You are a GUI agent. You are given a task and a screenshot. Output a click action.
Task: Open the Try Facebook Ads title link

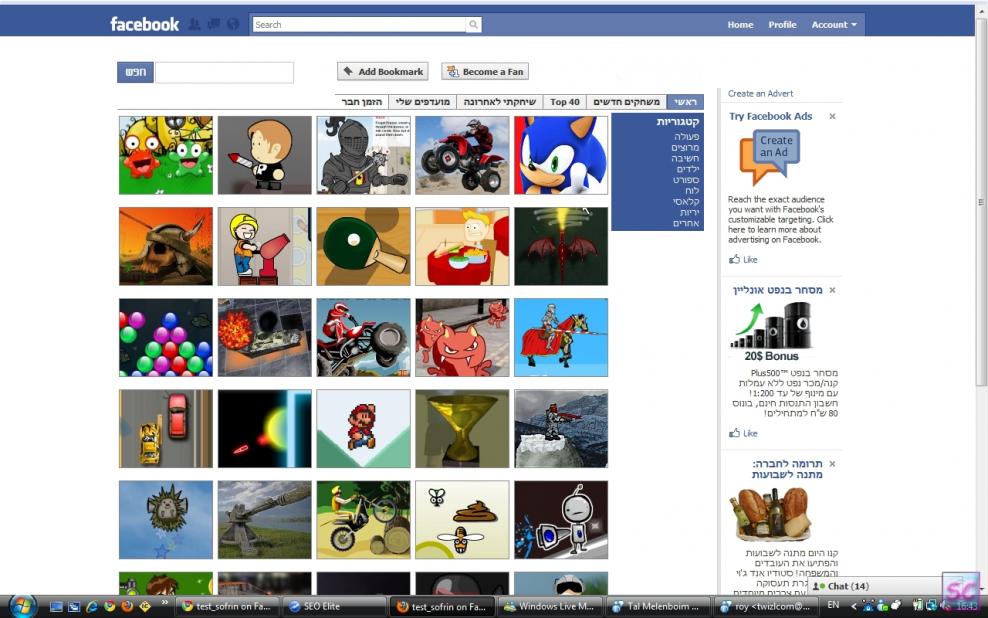(x=771, y=117)
